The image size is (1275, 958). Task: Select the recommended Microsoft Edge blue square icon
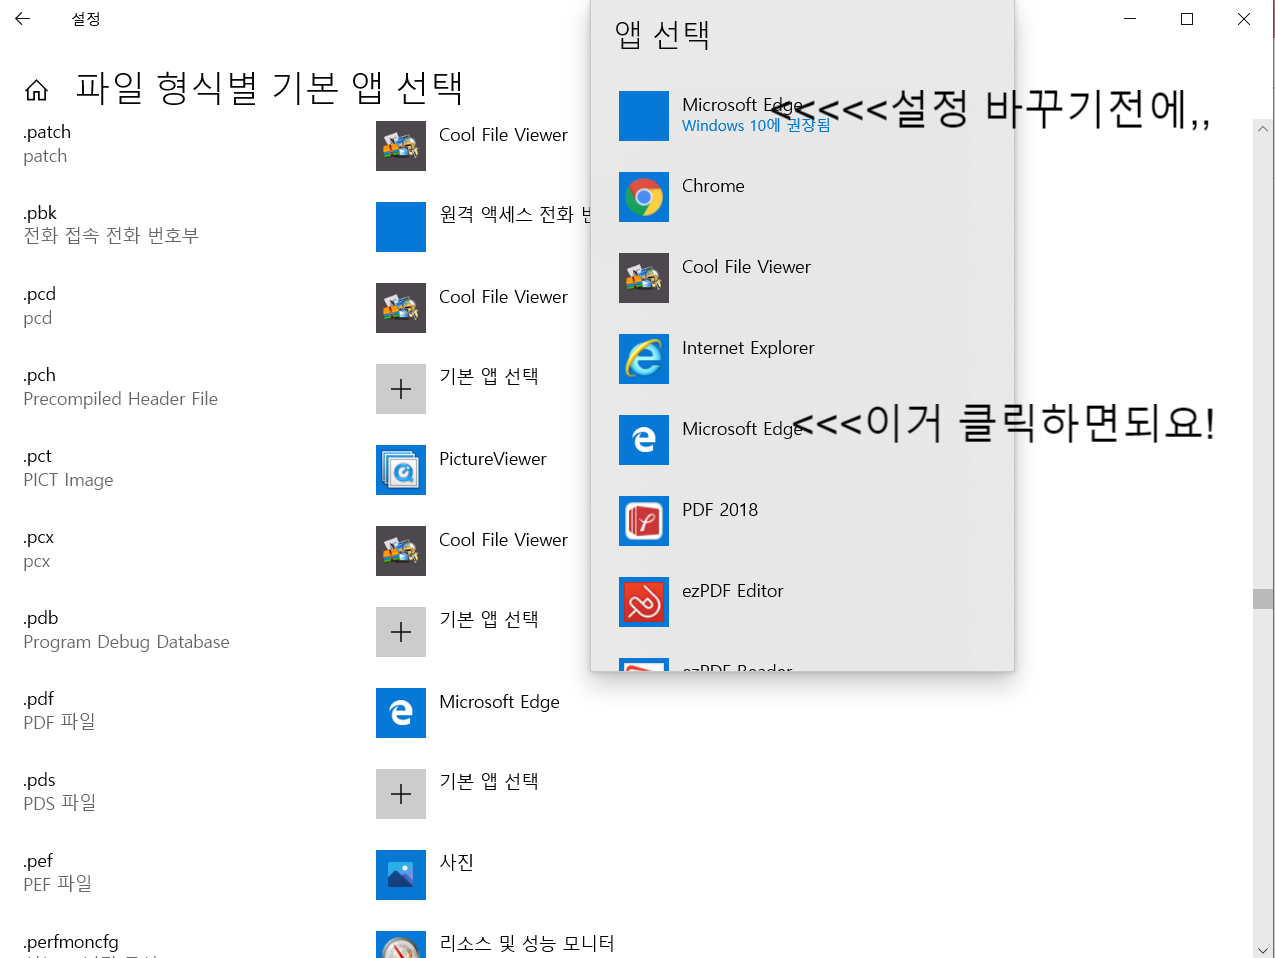point(644,116)
